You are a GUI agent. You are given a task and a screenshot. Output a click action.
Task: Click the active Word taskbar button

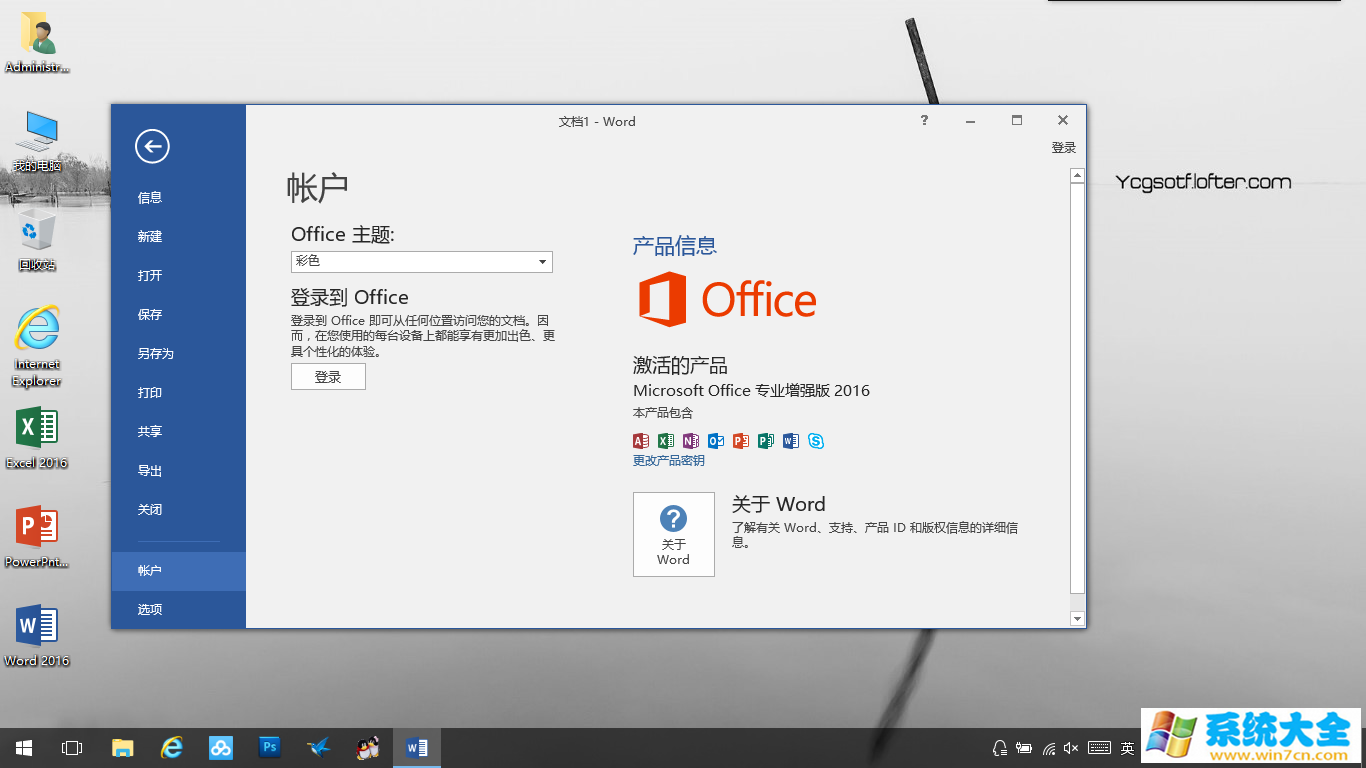point(417,748)
